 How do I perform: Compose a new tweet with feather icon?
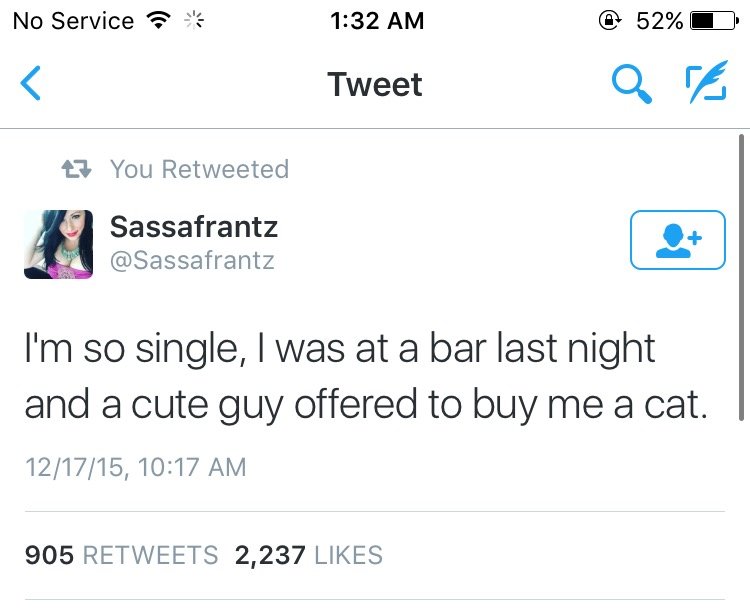[x=705, y=85]
